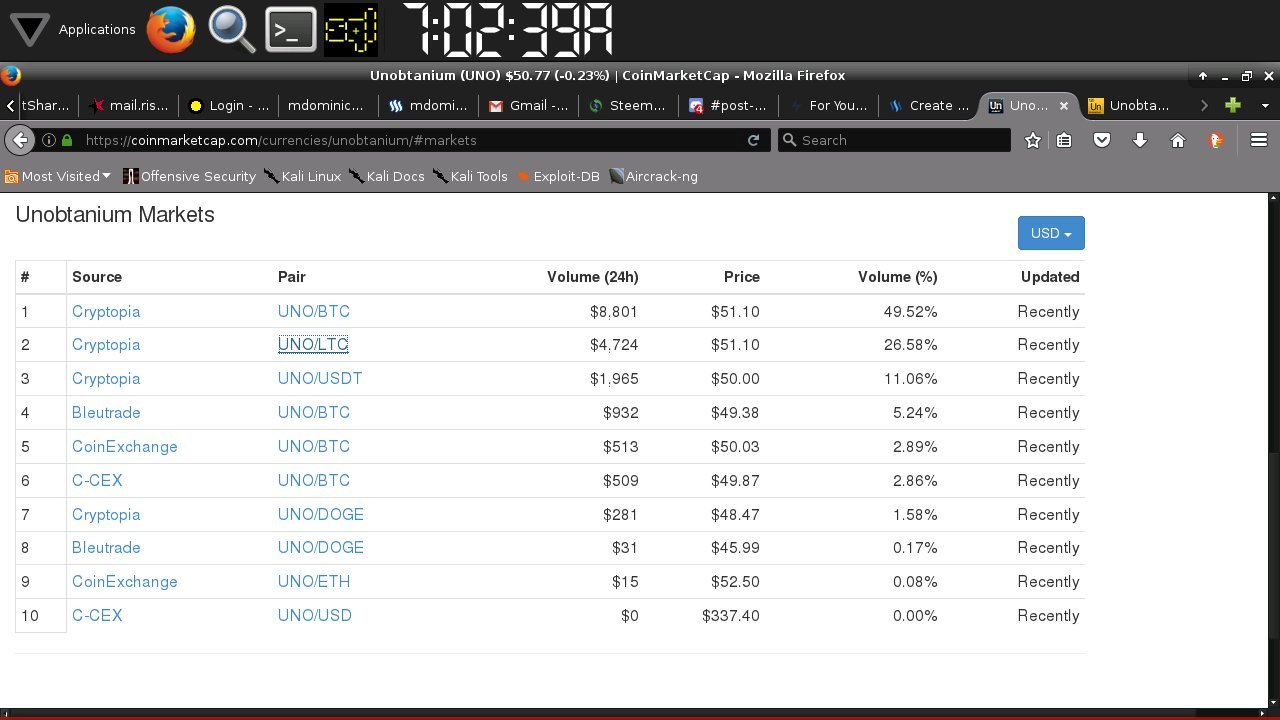Image resolution: width=1280 pixels, height=720 pixels.
Task: Open UNO/DOGE pair on Bleutrade row 8
Action: pyautogui.click(x=321, y=547)
